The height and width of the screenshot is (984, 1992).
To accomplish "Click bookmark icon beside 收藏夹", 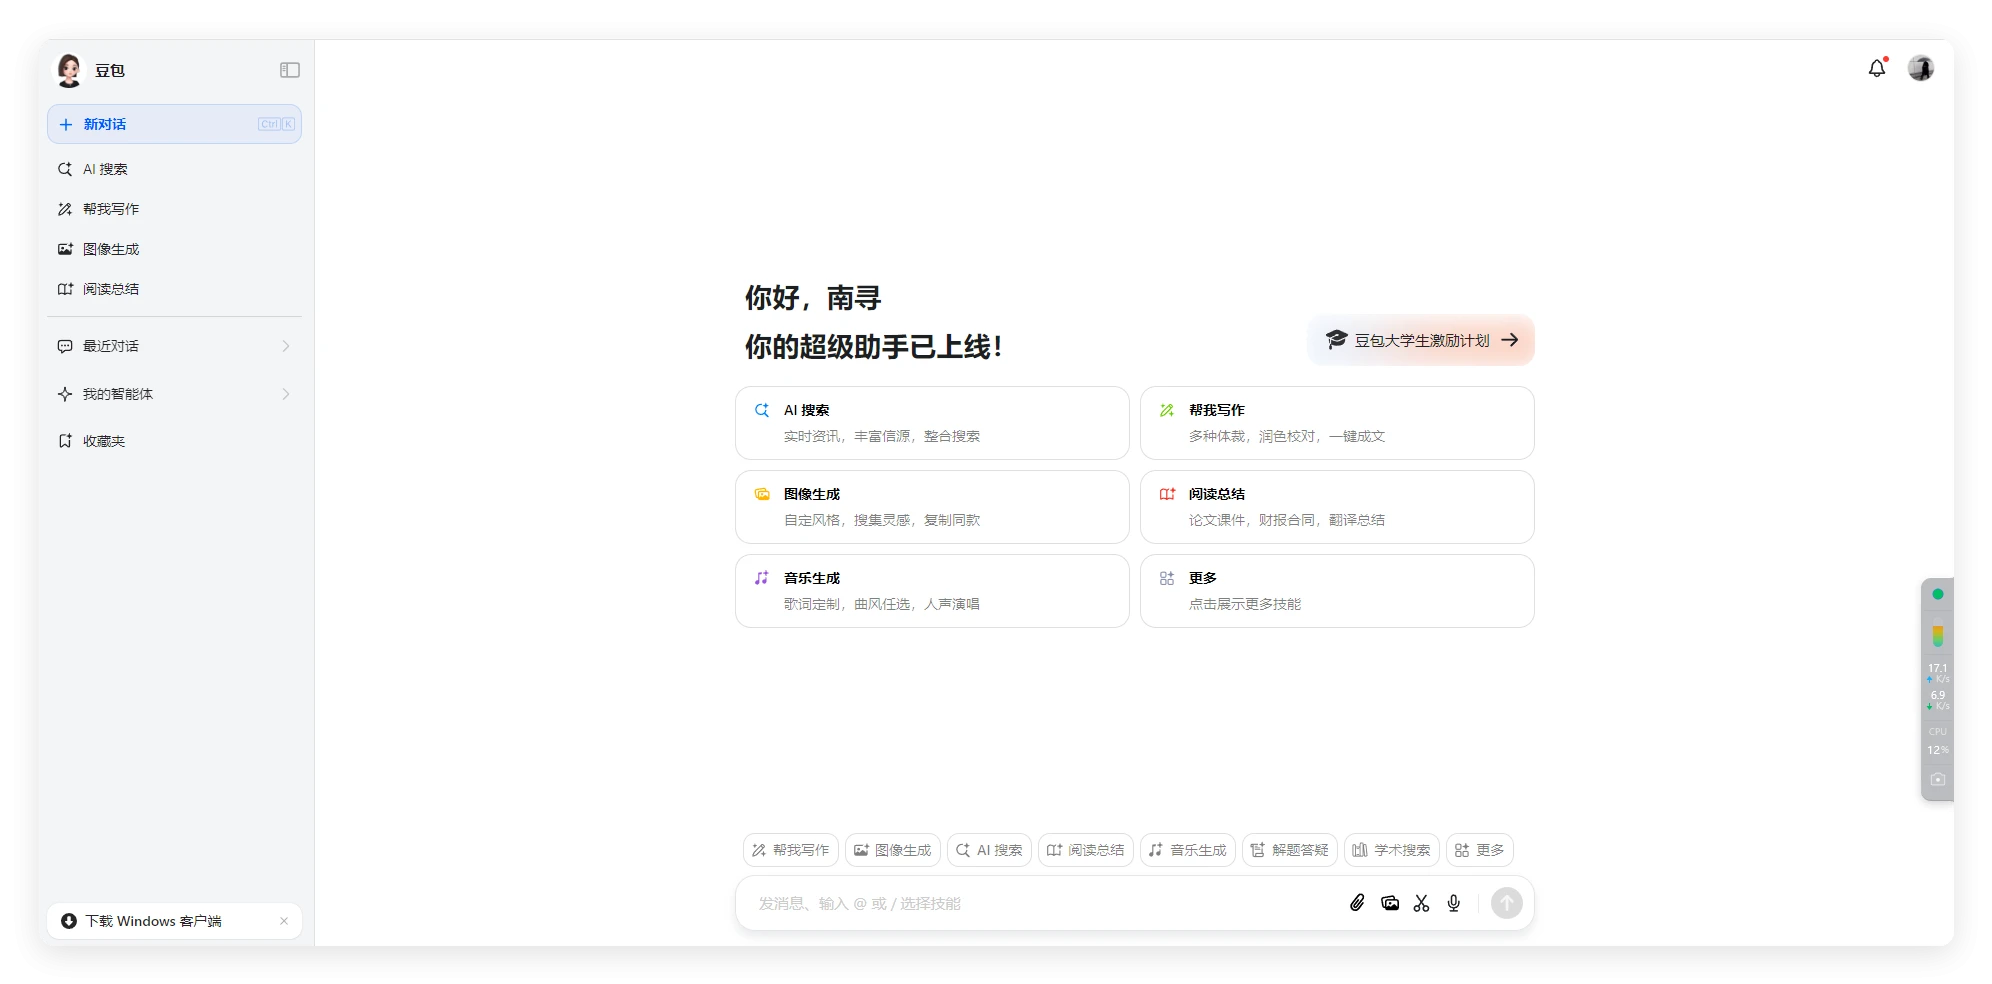I will (65, 441).
